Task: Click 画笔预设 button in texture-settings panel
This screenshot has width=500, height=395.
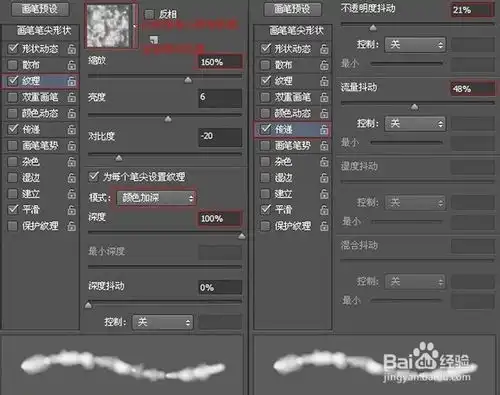Action: (x=40, y=9)
